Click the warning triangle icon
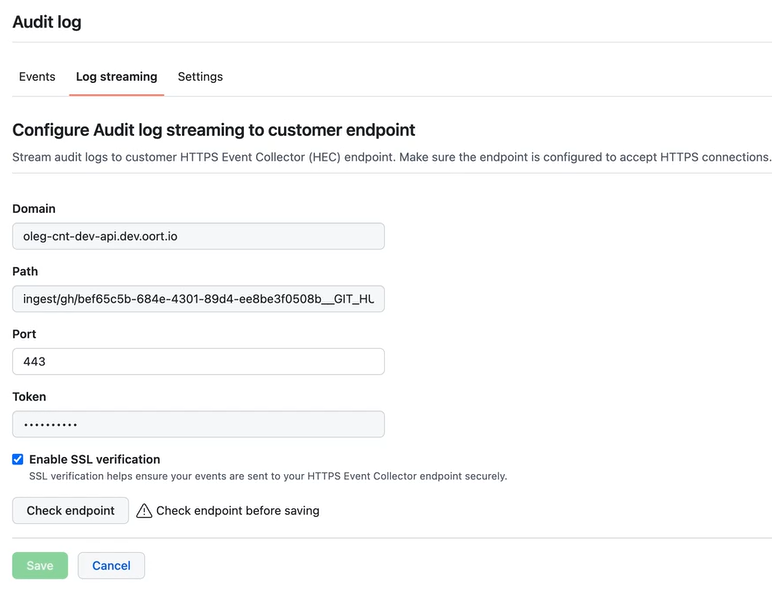Screen dimensions: 772x600 tap(145, 511)
